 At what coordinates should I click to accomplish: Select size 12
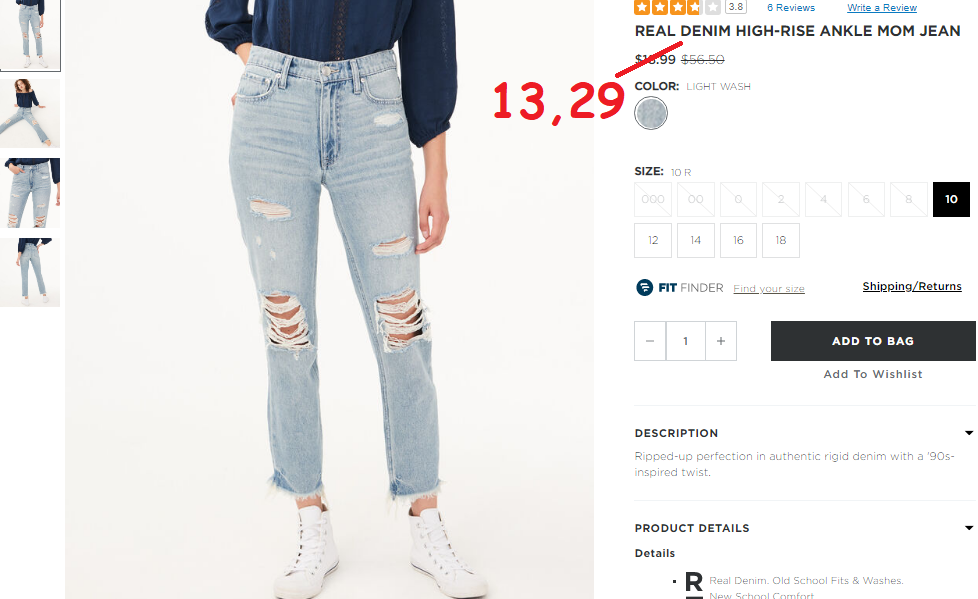(653, 240)
